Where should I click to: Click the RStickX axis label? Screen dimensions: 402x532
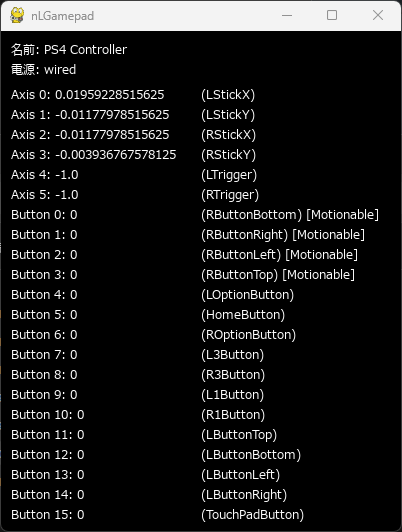point(228,135)
